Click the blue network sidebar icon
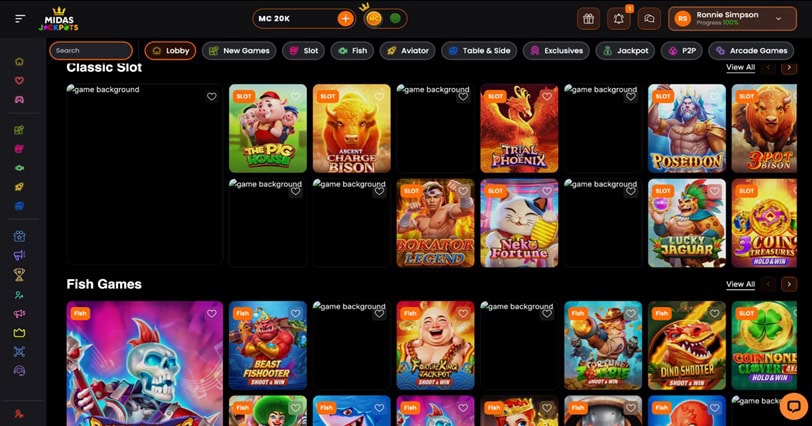812x426 pixels. tap(19, 352)
